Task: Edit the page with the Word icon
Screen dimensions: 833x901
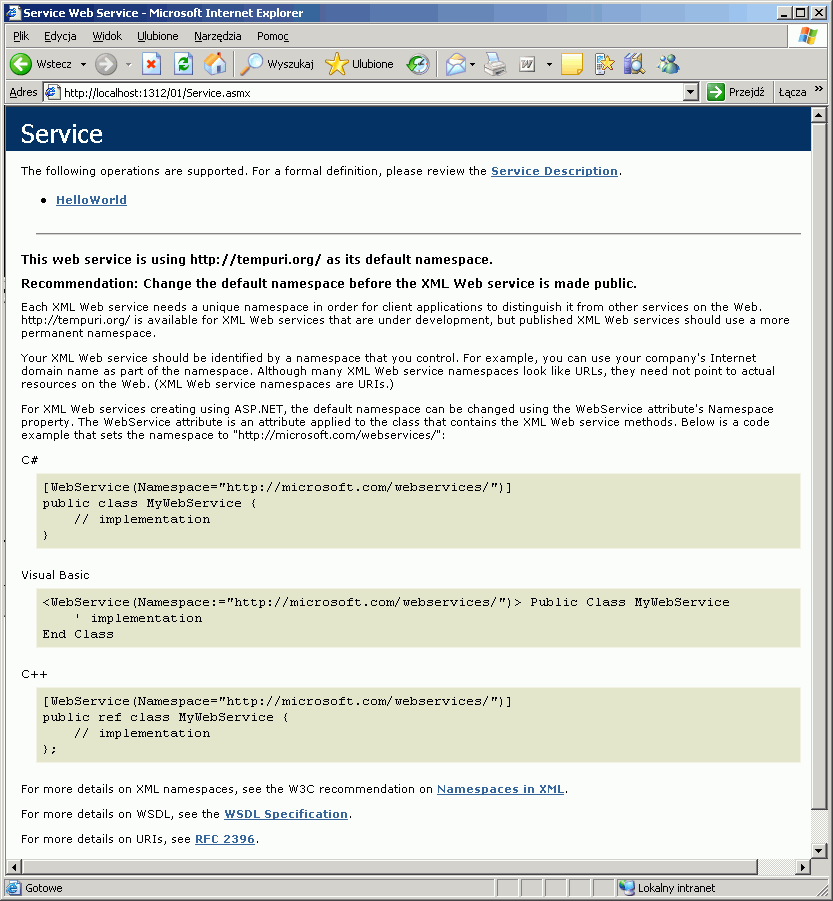Action: tap(527, 64)
